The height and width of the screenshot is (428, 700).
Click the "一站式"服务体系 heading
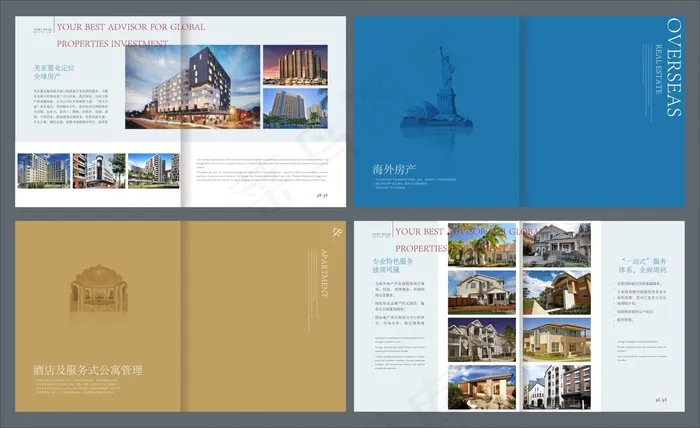(642, 265)
